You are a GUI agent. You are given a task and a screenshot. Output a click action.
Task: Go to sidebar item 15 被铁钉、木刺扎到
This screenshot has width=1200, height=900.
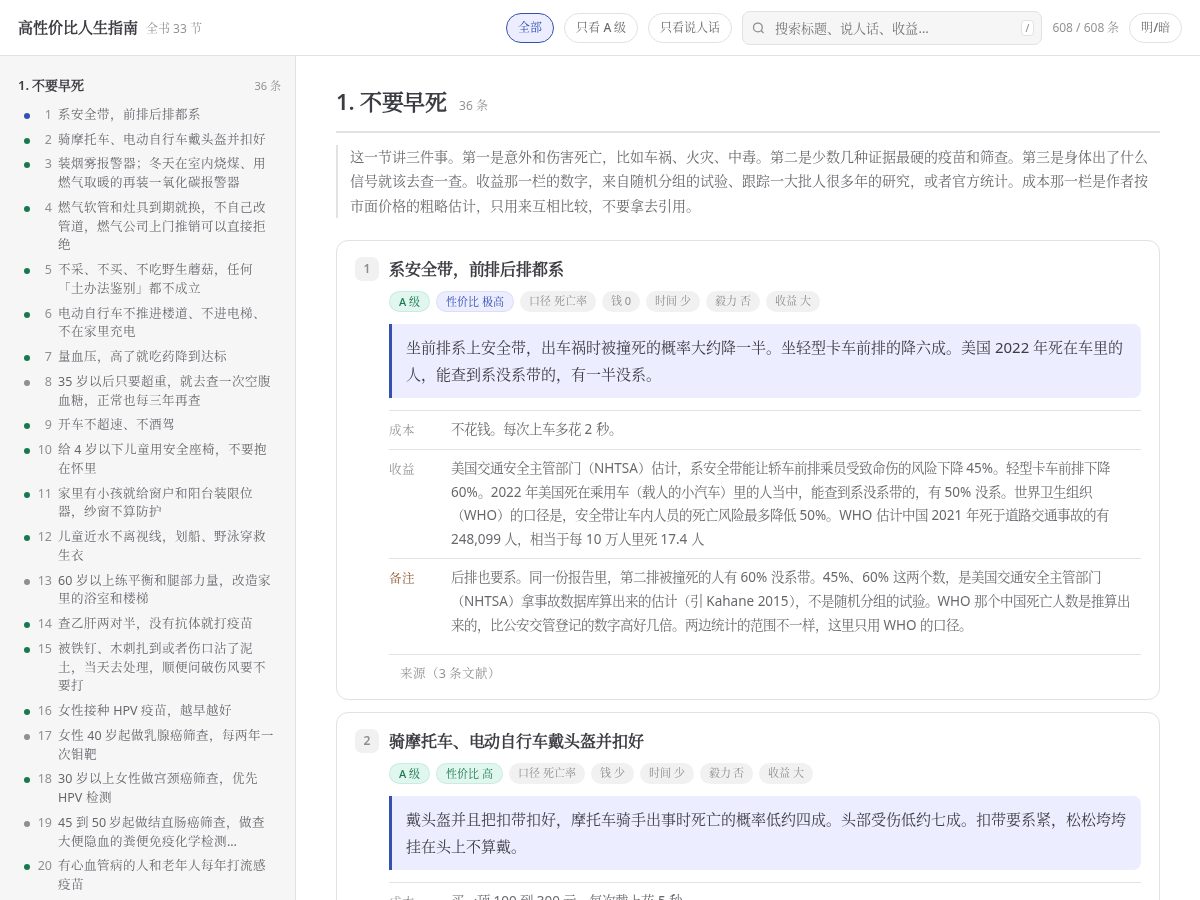(147, 666)
